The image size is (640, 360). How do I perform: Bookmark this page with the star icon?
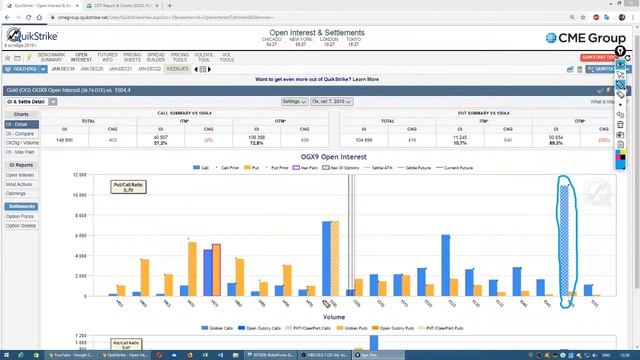583,18
